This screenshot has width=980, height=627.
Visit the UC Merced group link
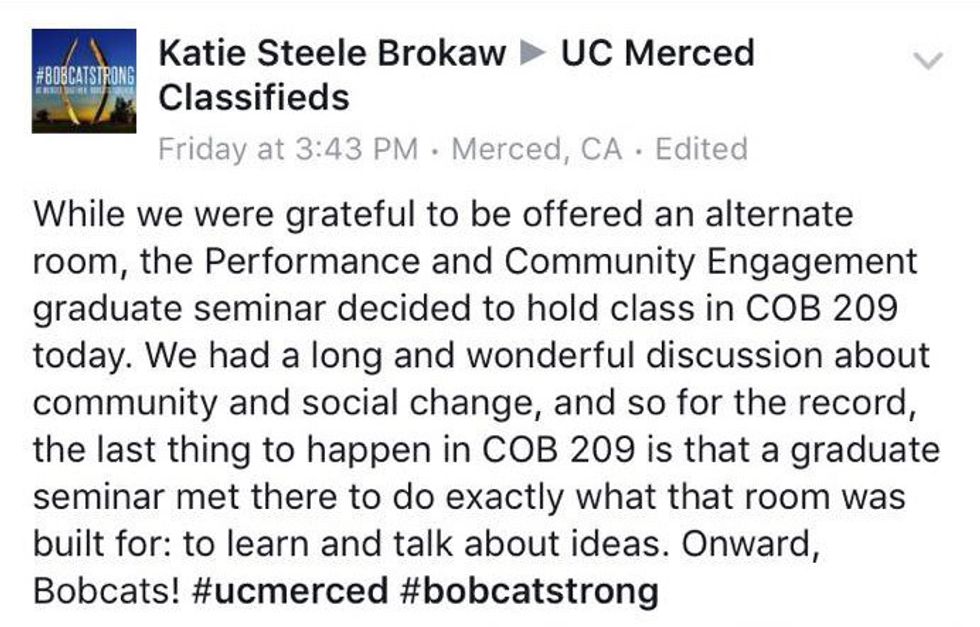(658, 52)
